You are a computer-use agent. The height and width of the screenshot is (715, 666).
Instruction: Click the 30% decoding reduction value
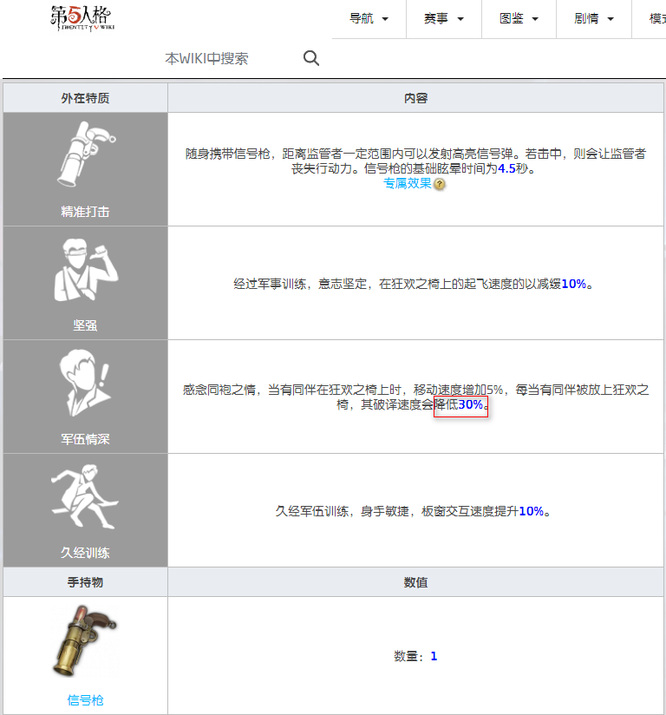point(470,404)
